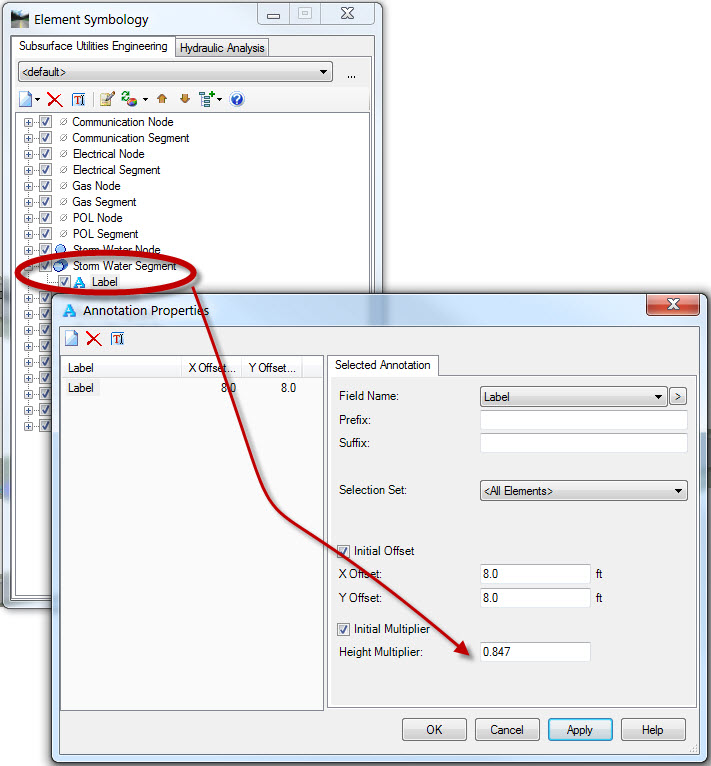Click Label column header
The image size is (711, 766).
[121, 368]
